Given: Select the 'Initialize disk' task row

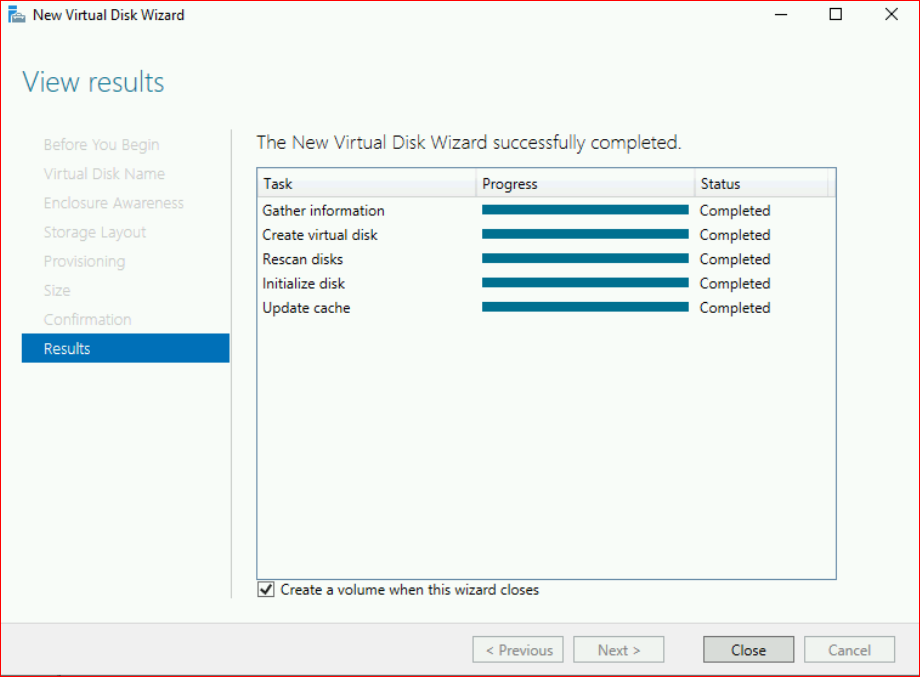Looking at the screenshot, I should point(303,284).
